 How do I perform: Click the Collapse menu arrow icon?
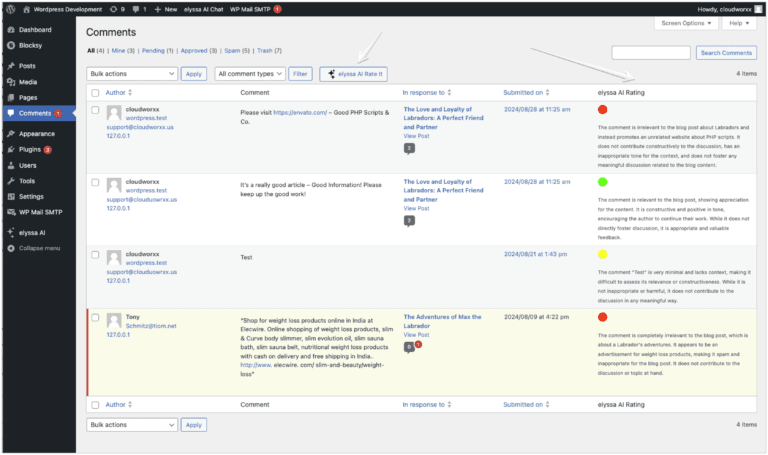pyautogui.click(x=11, y=248)
